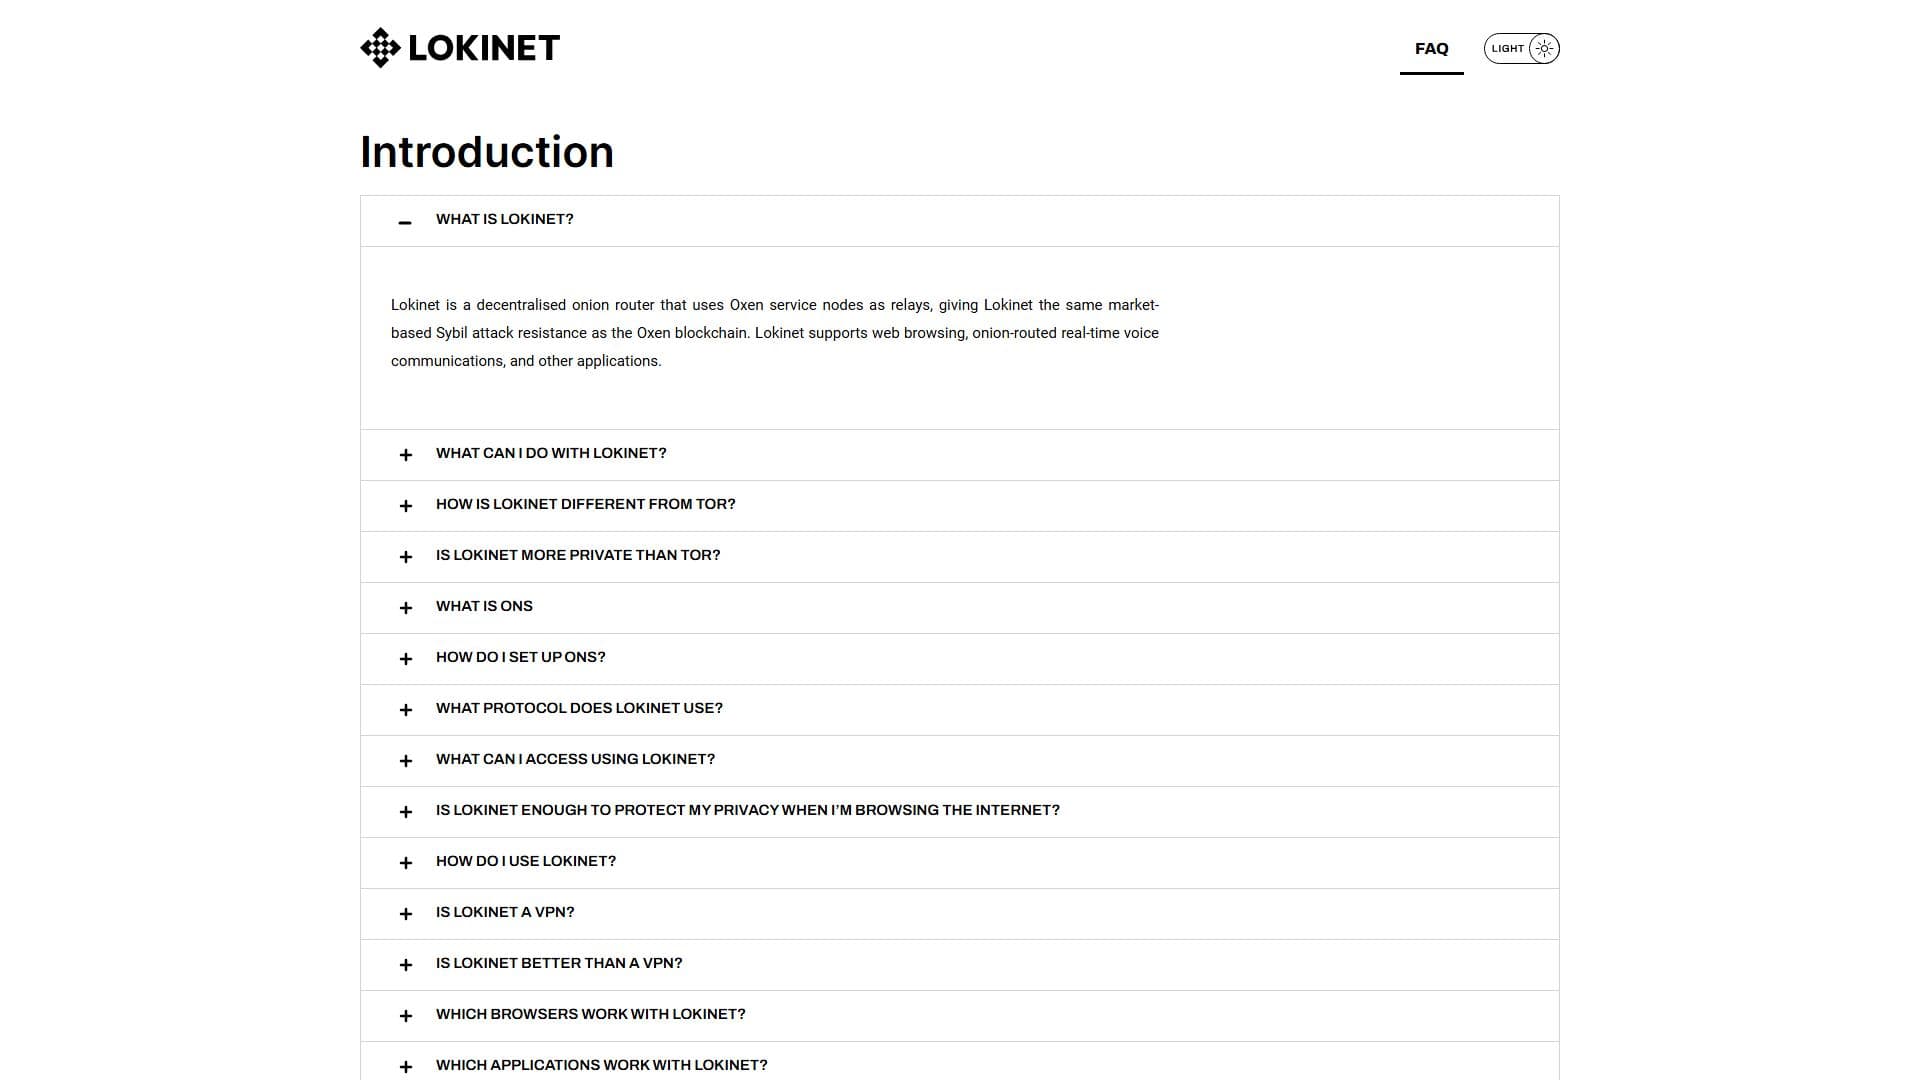Screen dimensions: 1920x1080
Task: Expand 'IS LOKINET A VPN?' question
Action: pyautogui.click(x=959, y=914)
